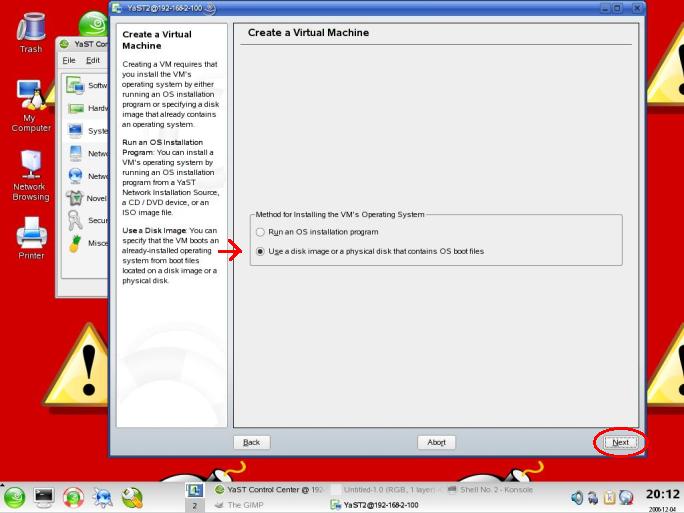Viewport: 684px width, 513px height.
Task: Click the Back button
Action: tap(252, 442)
